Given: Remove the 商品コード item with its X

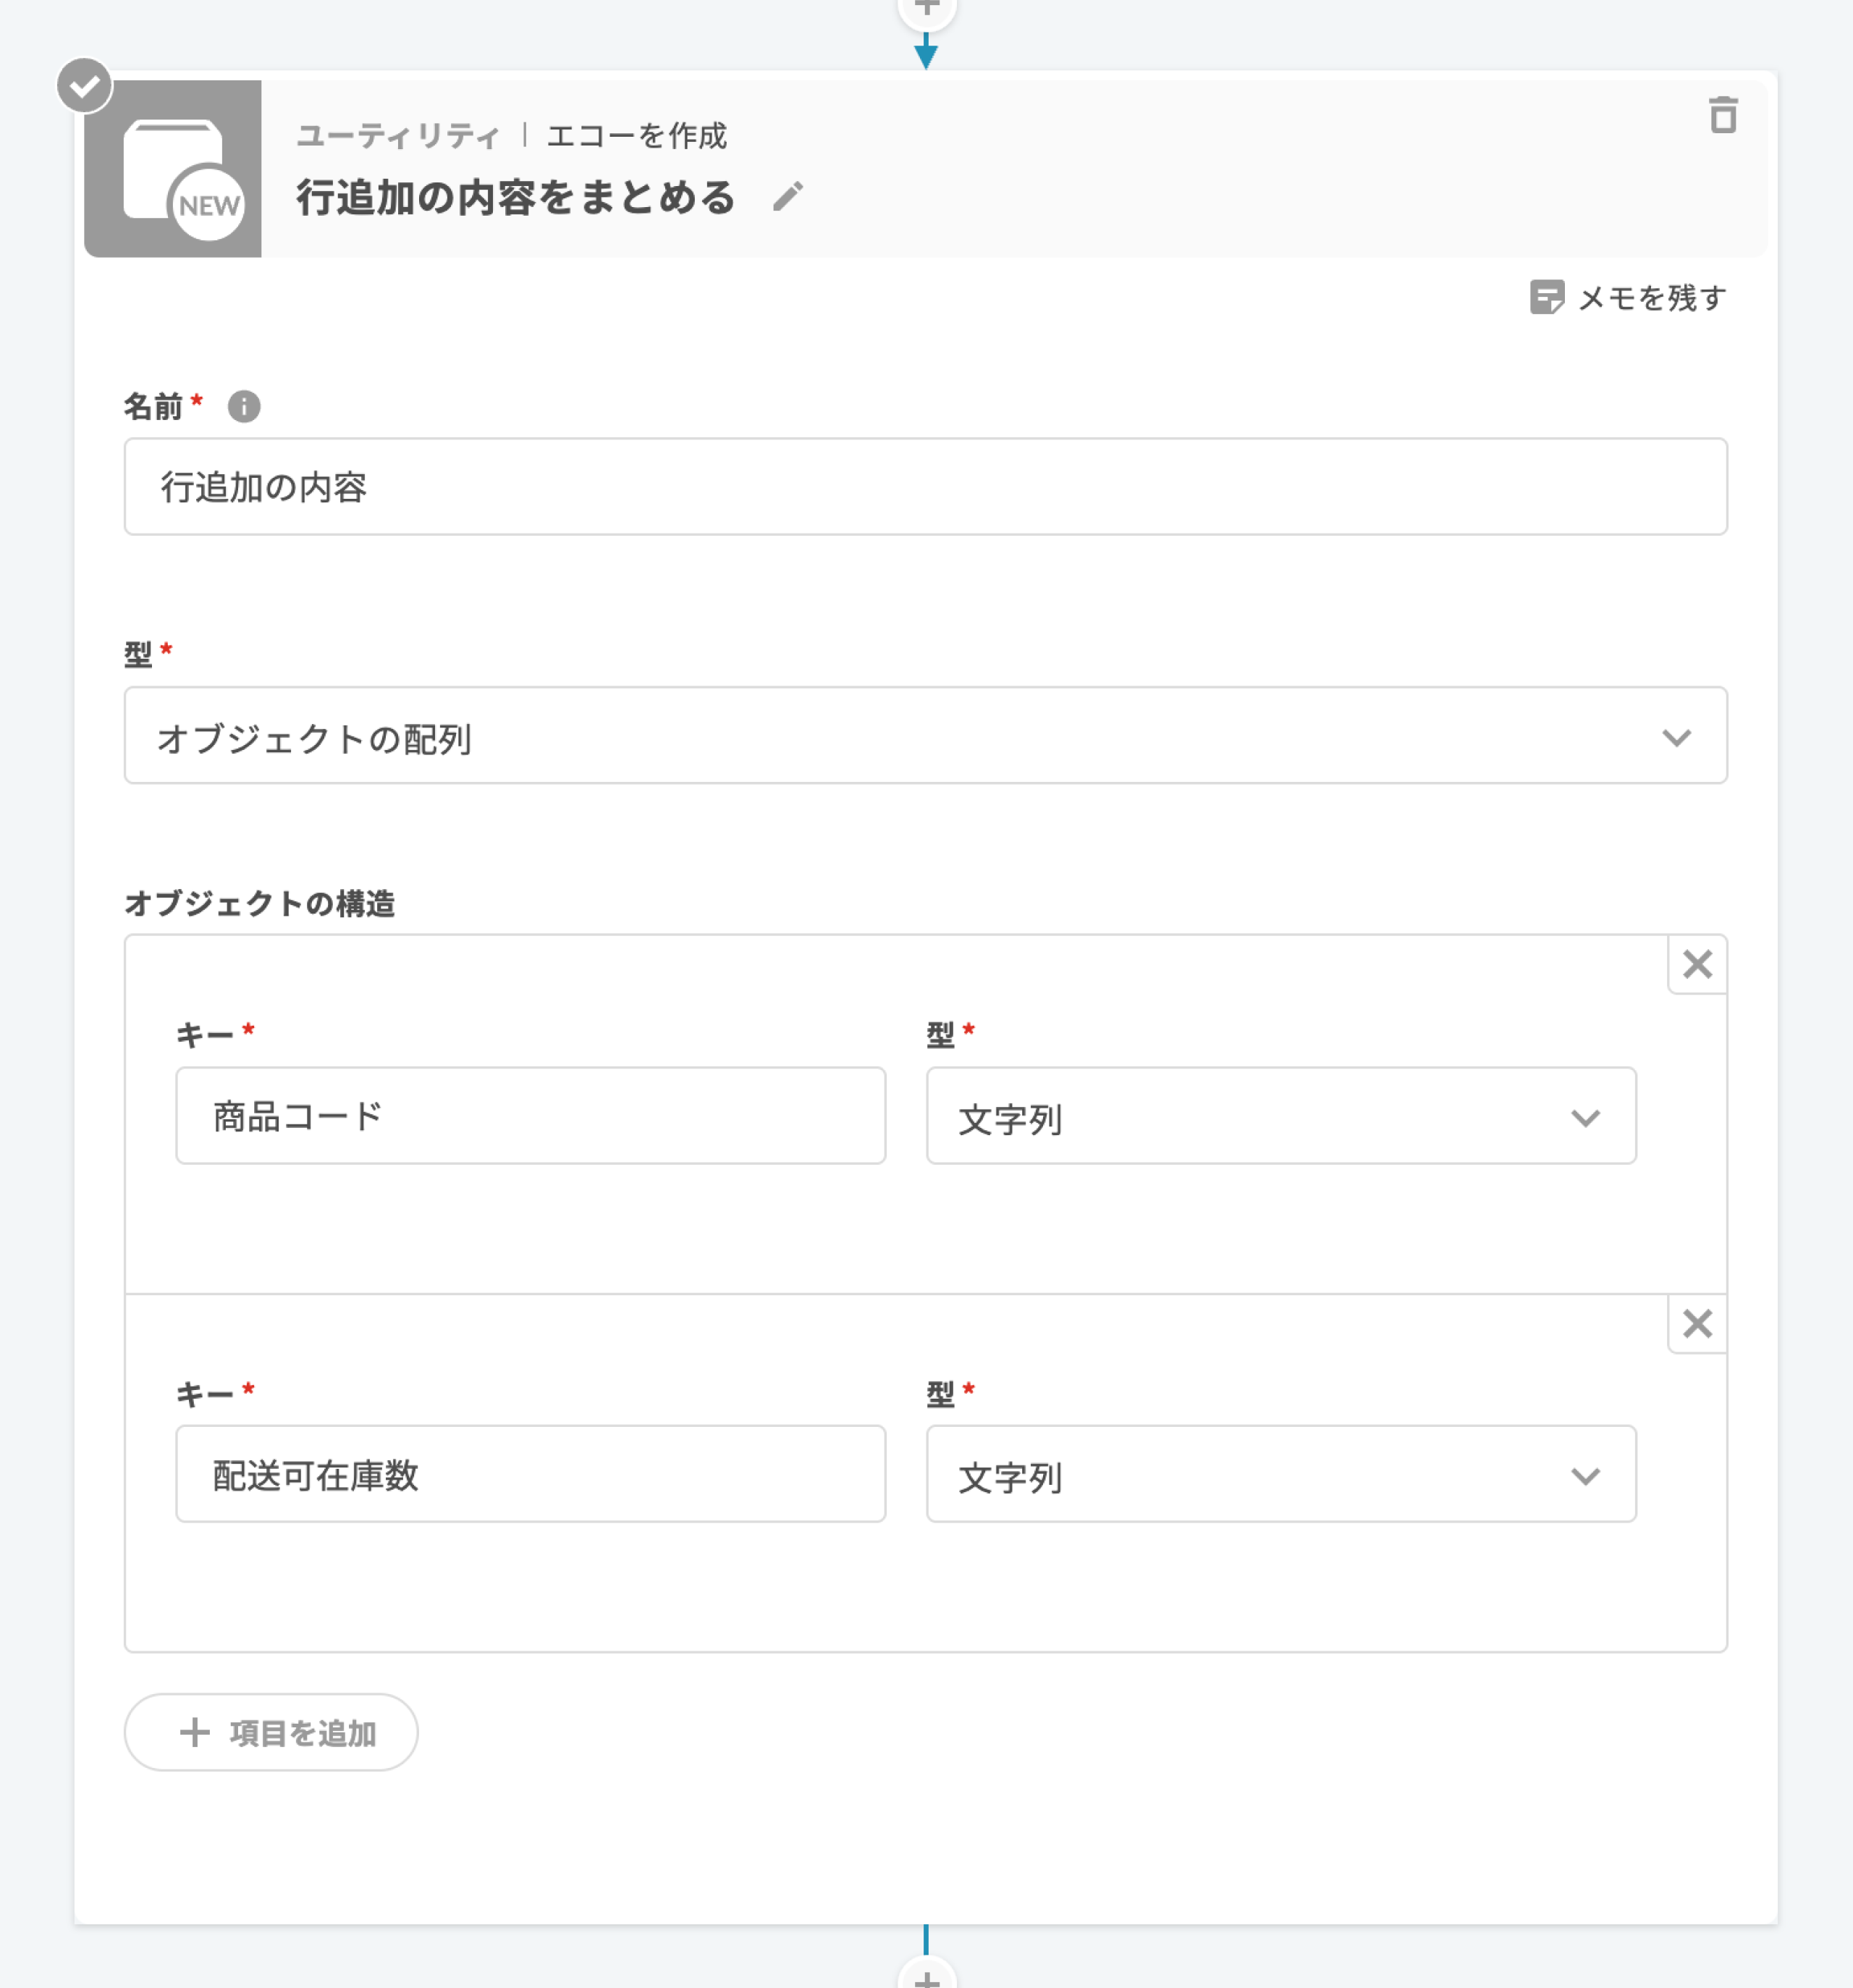Looking at the screenshot, I should 1697,965.
